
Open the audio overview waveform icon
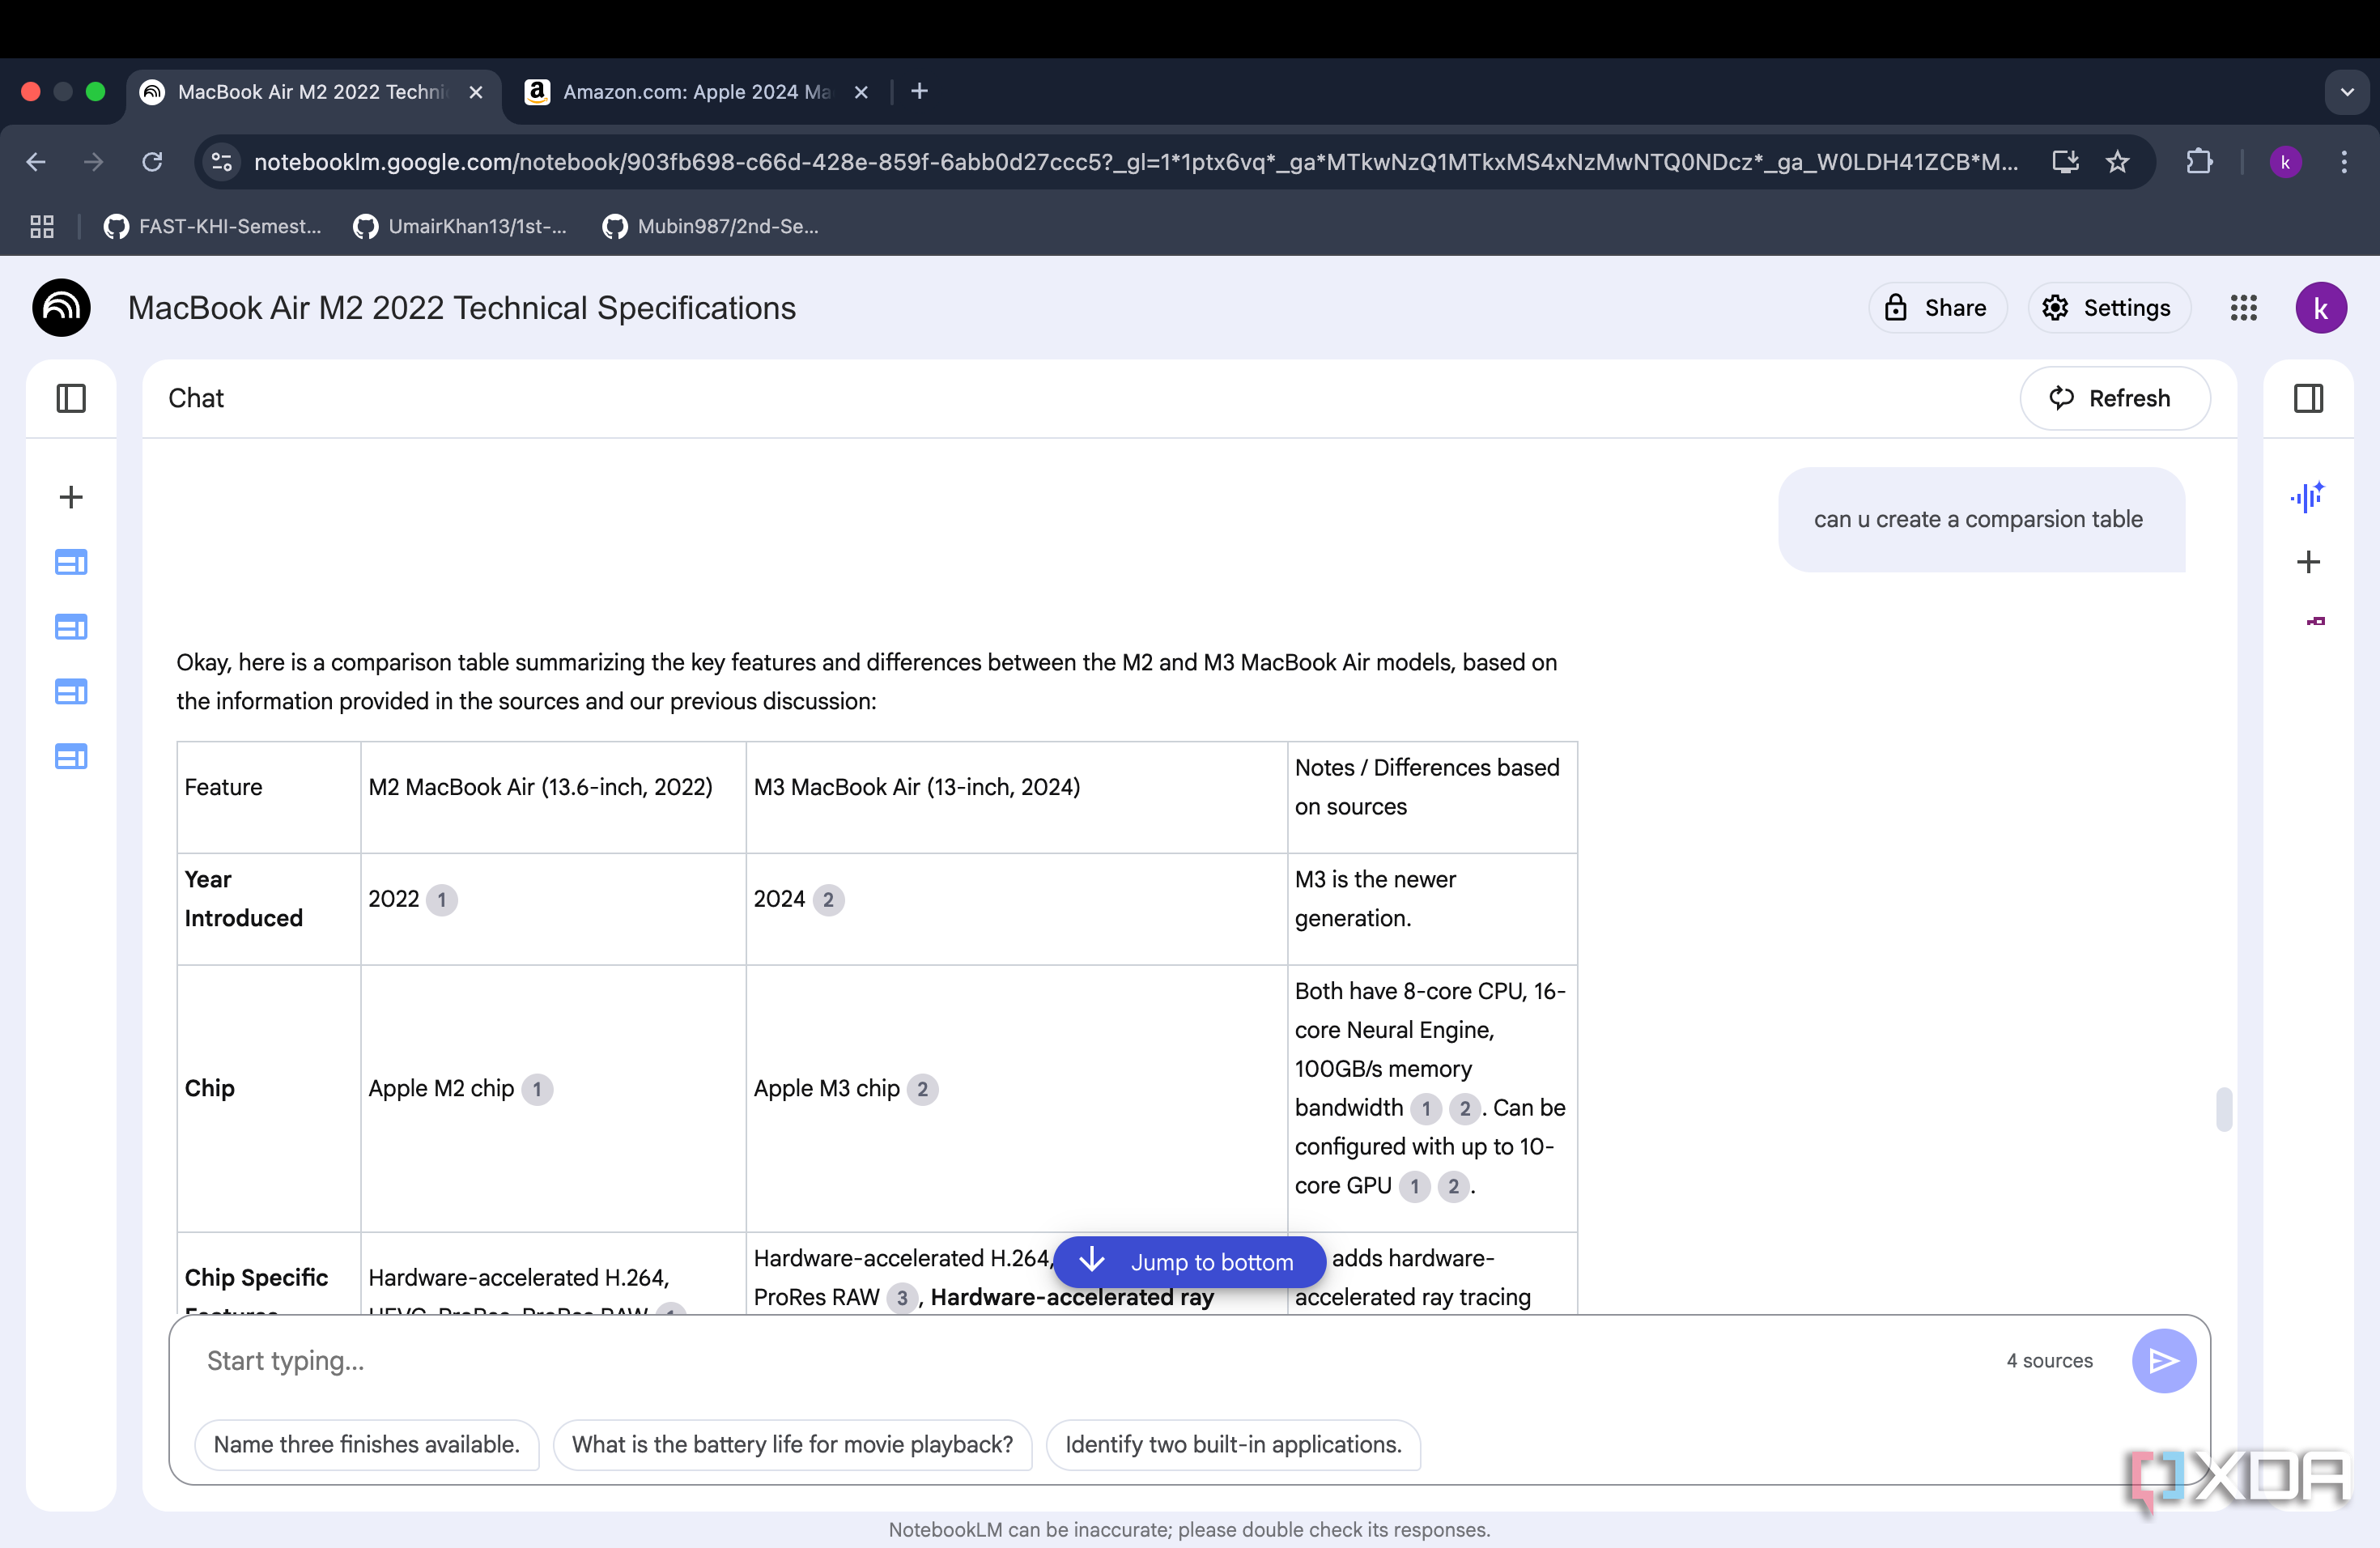pos(2308,496)
